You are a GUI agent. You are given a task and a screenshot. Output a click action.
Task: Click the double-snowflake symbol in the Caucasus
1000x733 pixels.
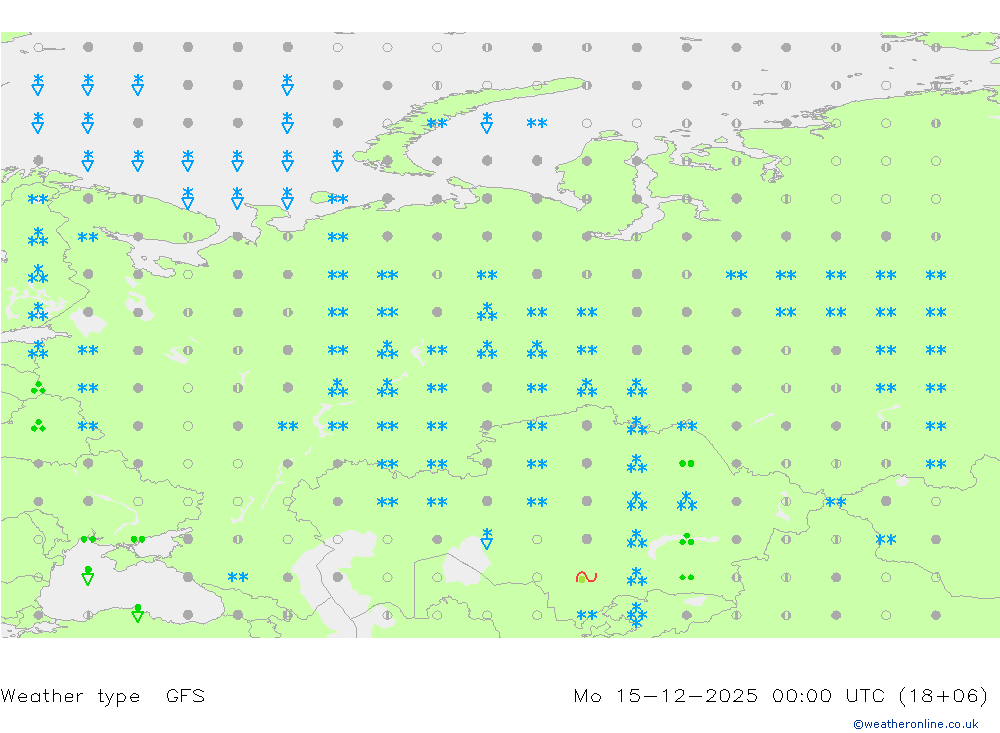click(x=238, y=577)
